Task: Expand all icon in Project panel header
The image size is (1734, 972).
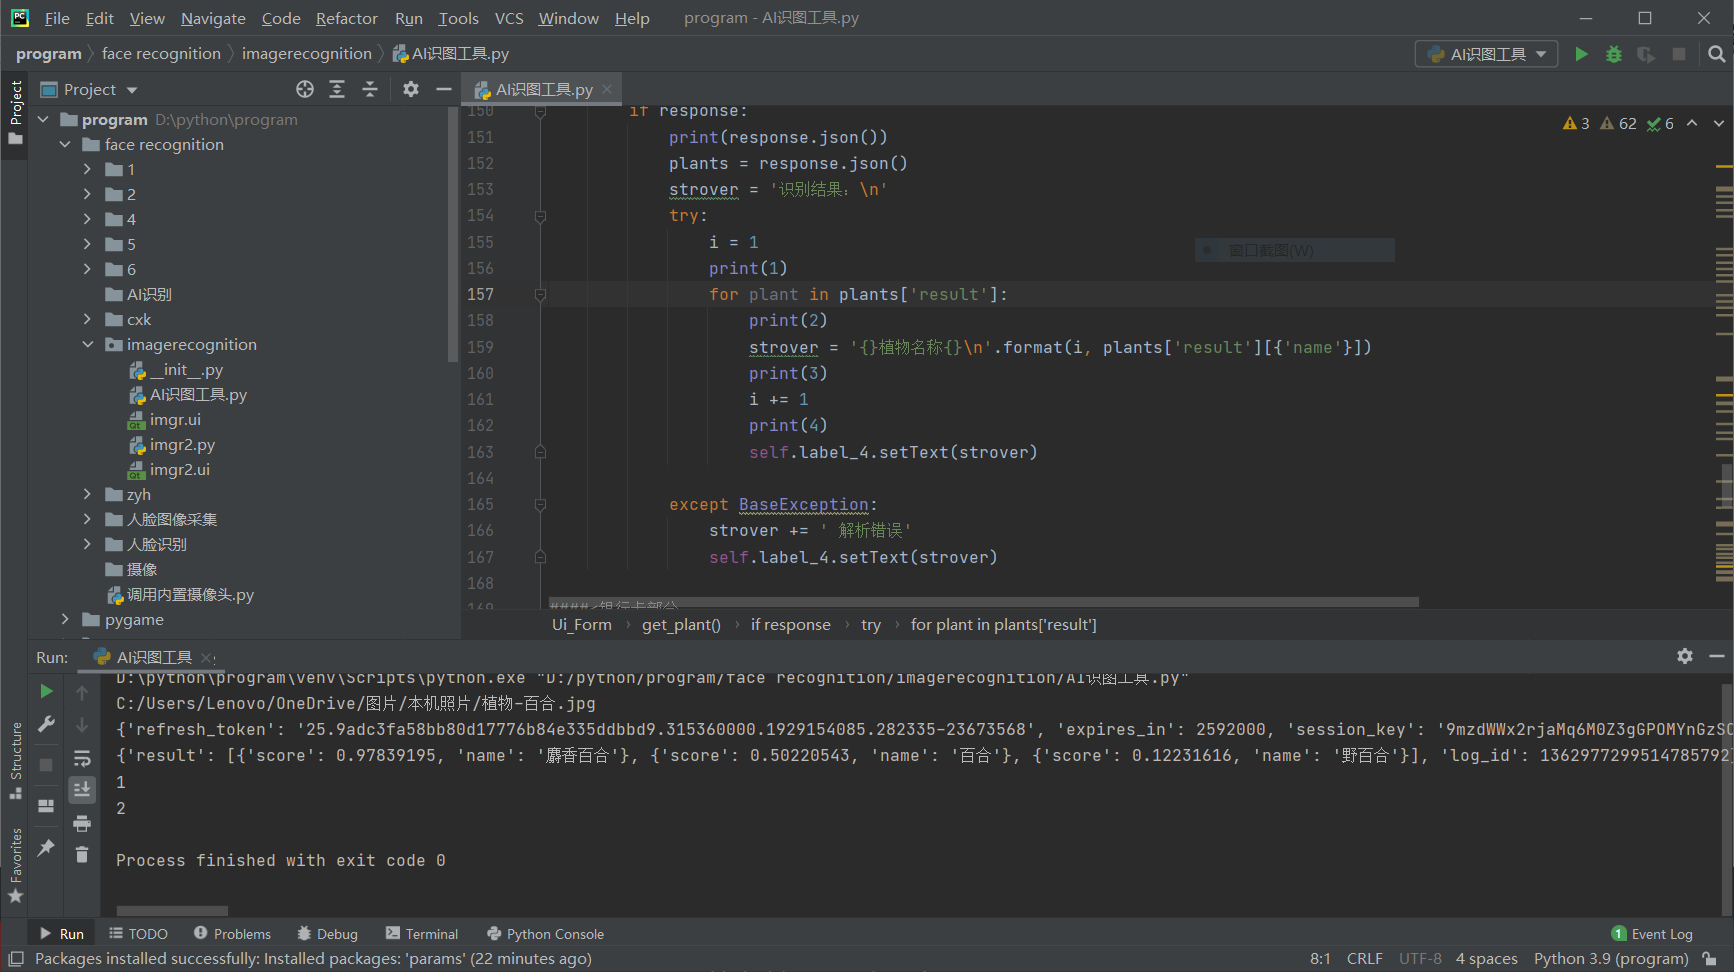Action: pyautogui.click(x=337, y=89)
